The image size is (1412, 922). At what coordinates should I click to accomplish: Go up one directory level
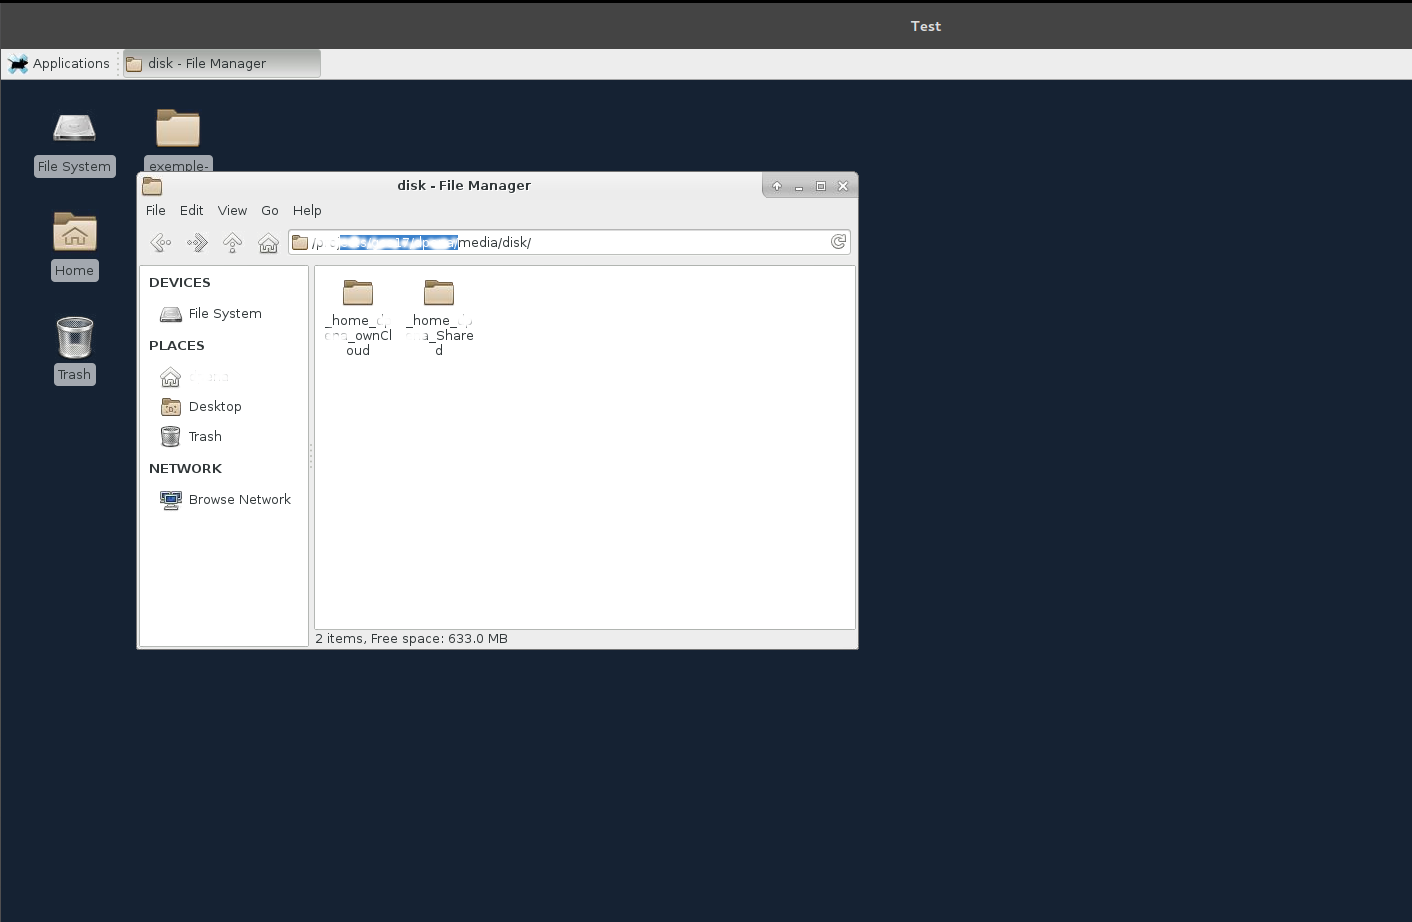[232, 242]
